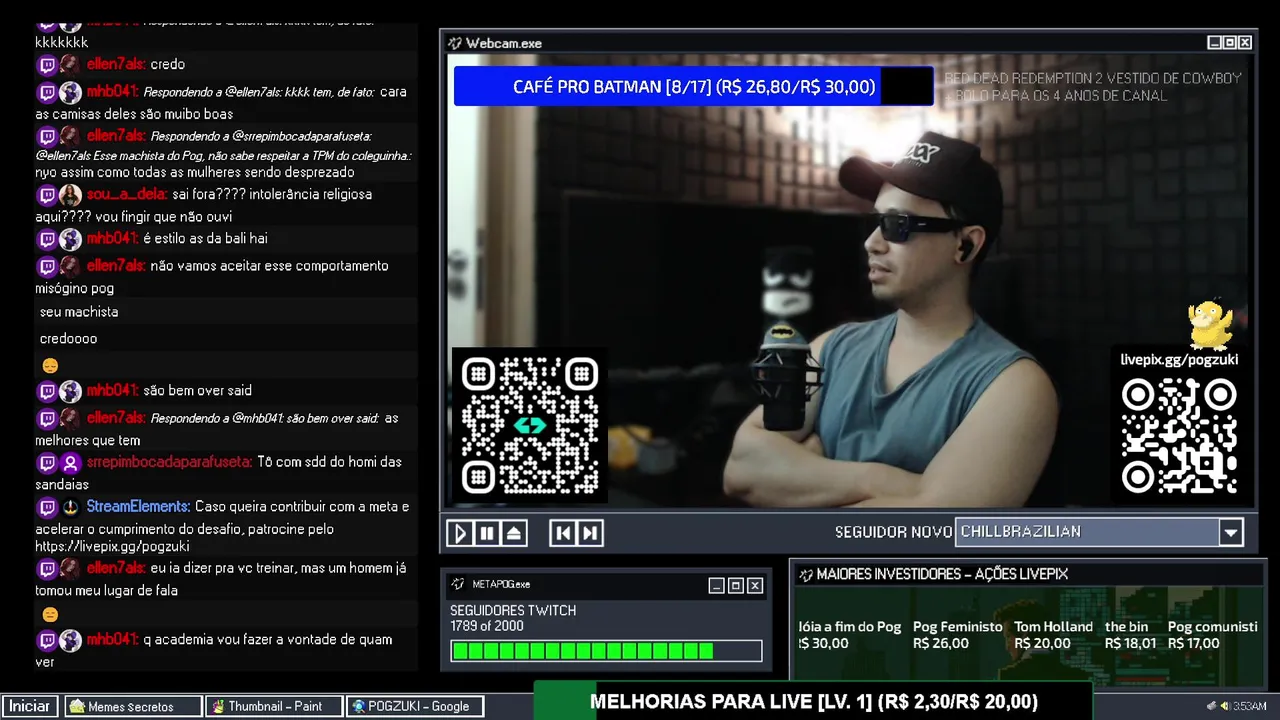Click the SEGUIDOR NOVO label
The height and width of the screenshot is (720, 1280).
pyautogui.click(x=893, y=532)
